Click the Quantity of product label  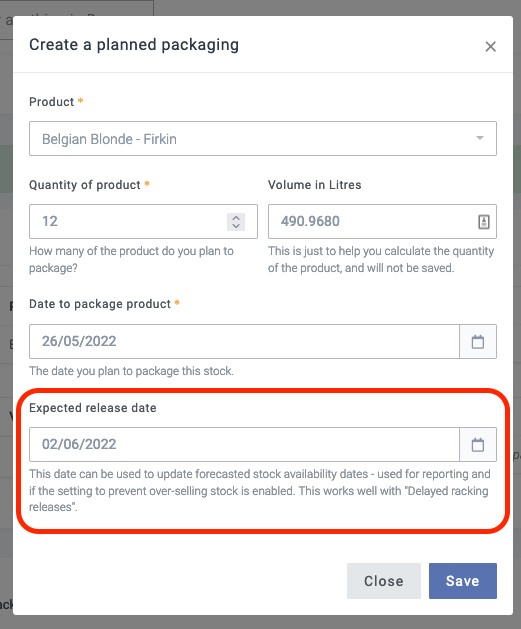(85, 185)
